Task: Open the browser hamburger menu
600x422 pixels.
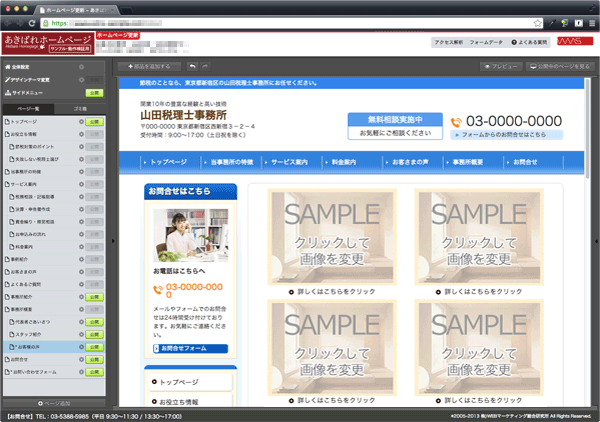Action: pos(590,21)
